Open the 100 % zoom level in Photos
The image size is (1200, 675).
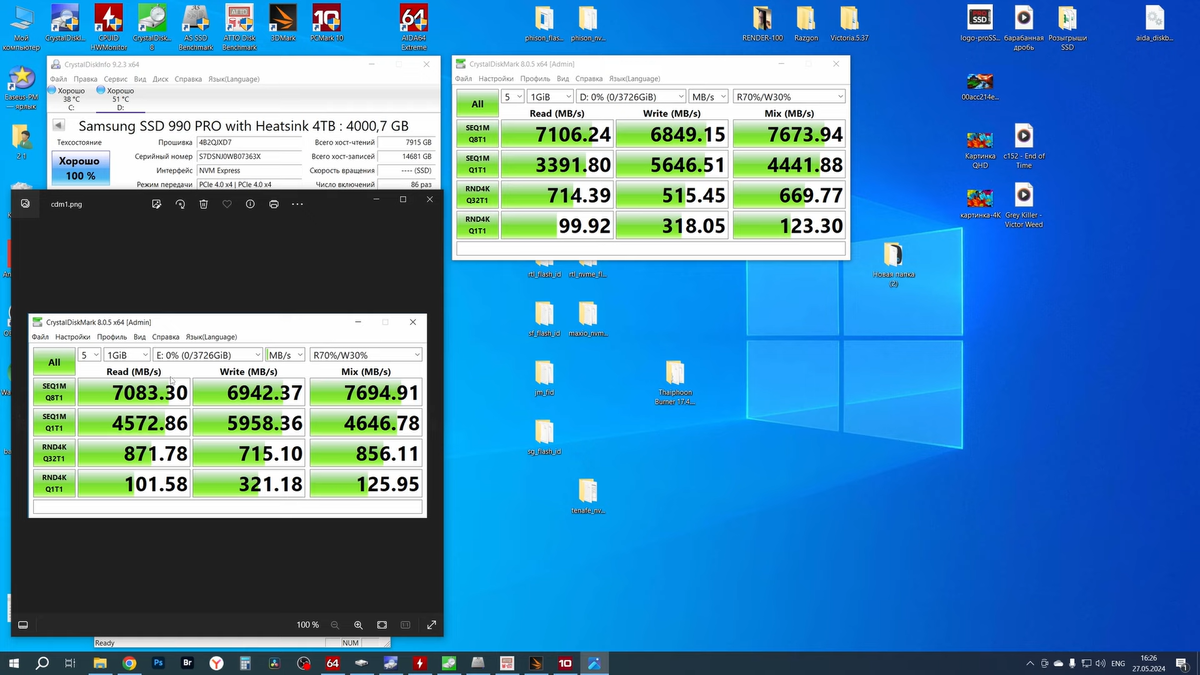[308, 625]
